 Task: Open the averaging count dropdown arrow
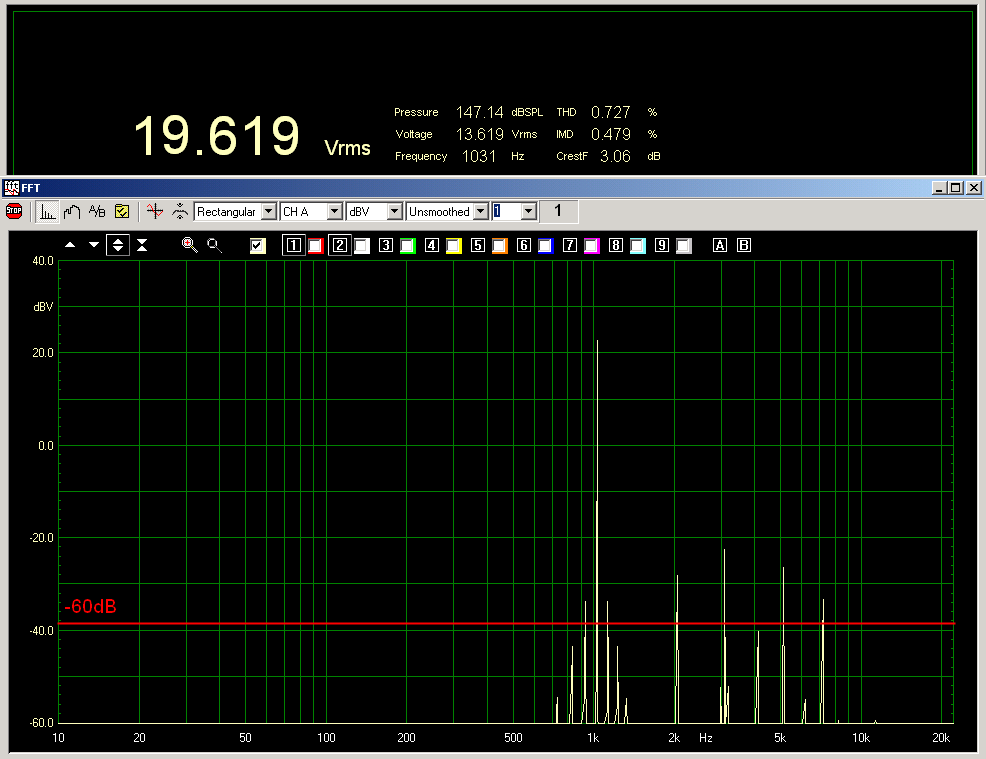pyautogui.click(x=529, y=212)
